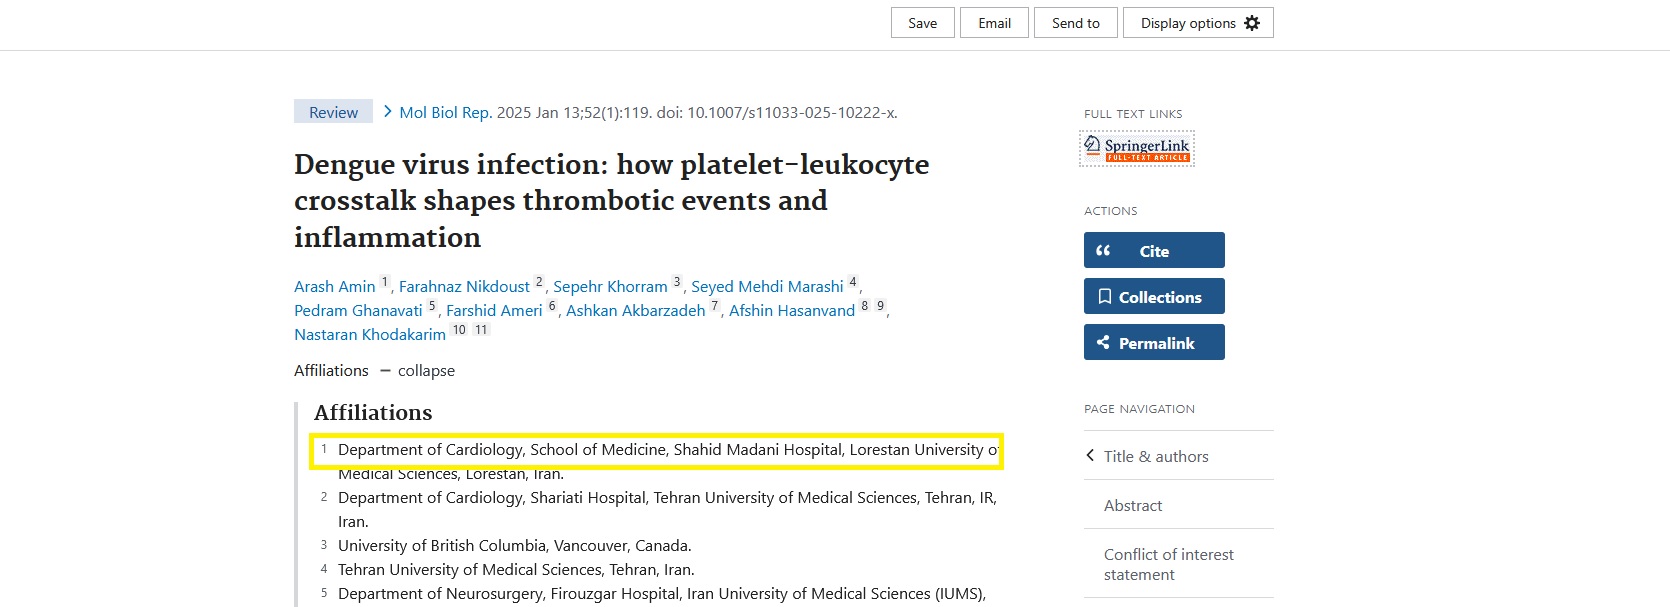Click affiliation superscript 1 after Arash Amin
The image size is (1670, 607).
point(385,283)
